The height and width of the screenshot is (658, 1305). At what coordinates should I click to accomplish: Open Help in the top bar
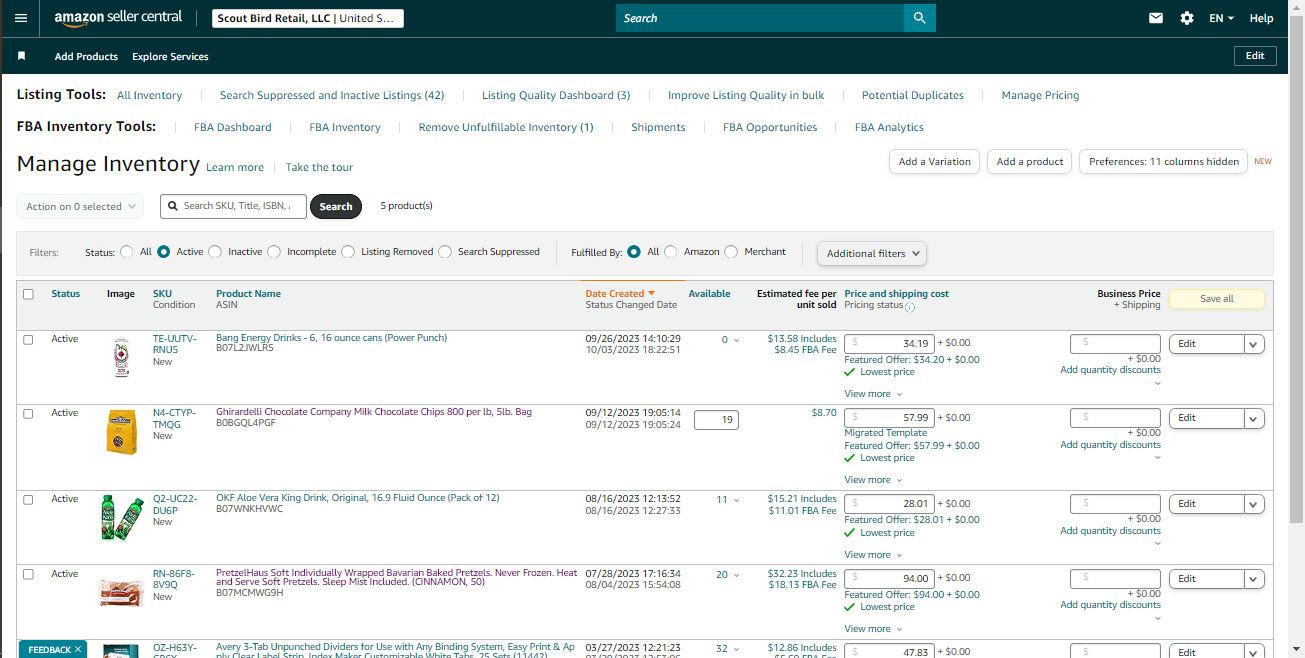point(1262,18)
